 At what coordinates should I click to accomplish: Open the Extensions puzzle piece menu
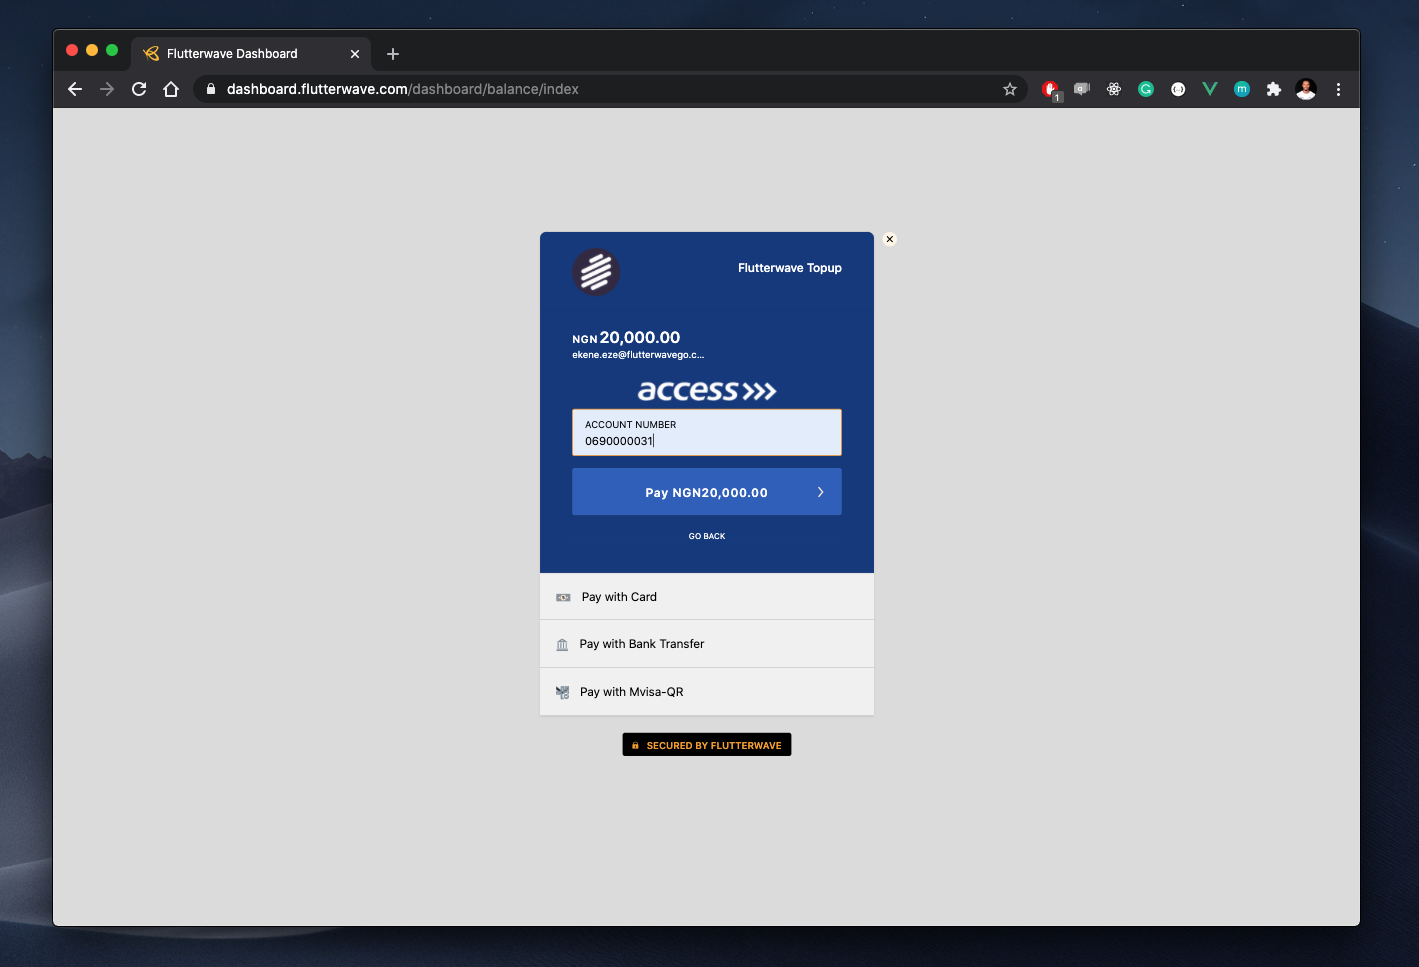click(x=1274, y=89)
